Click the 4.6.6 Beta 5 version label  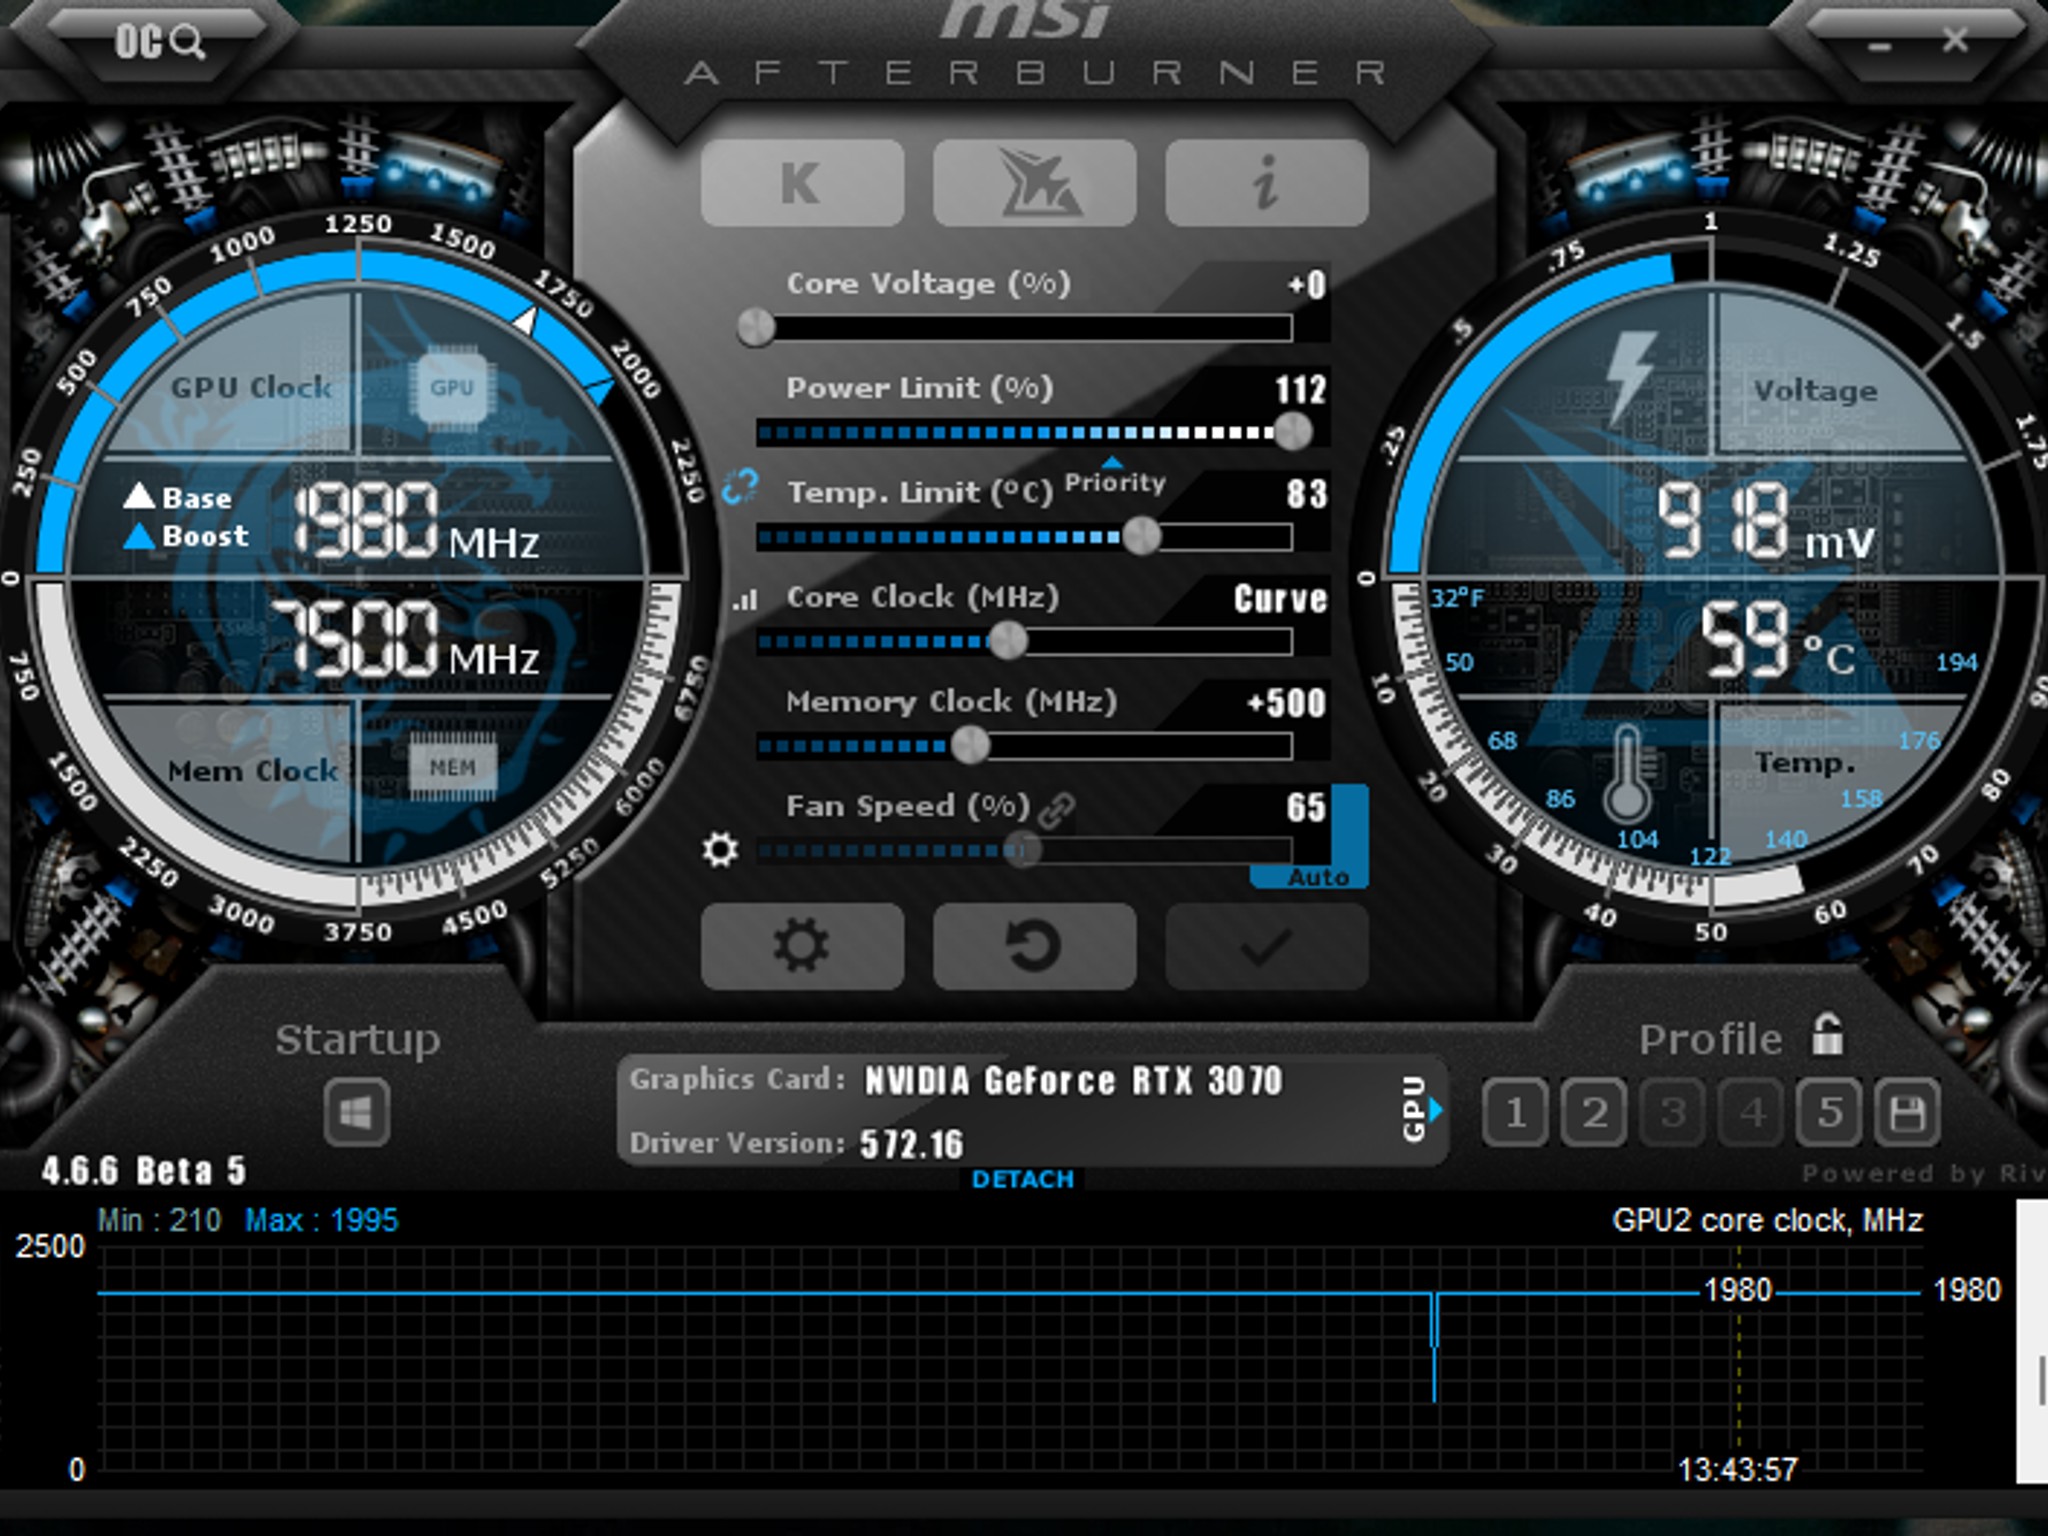click(x=143, y=1170)
